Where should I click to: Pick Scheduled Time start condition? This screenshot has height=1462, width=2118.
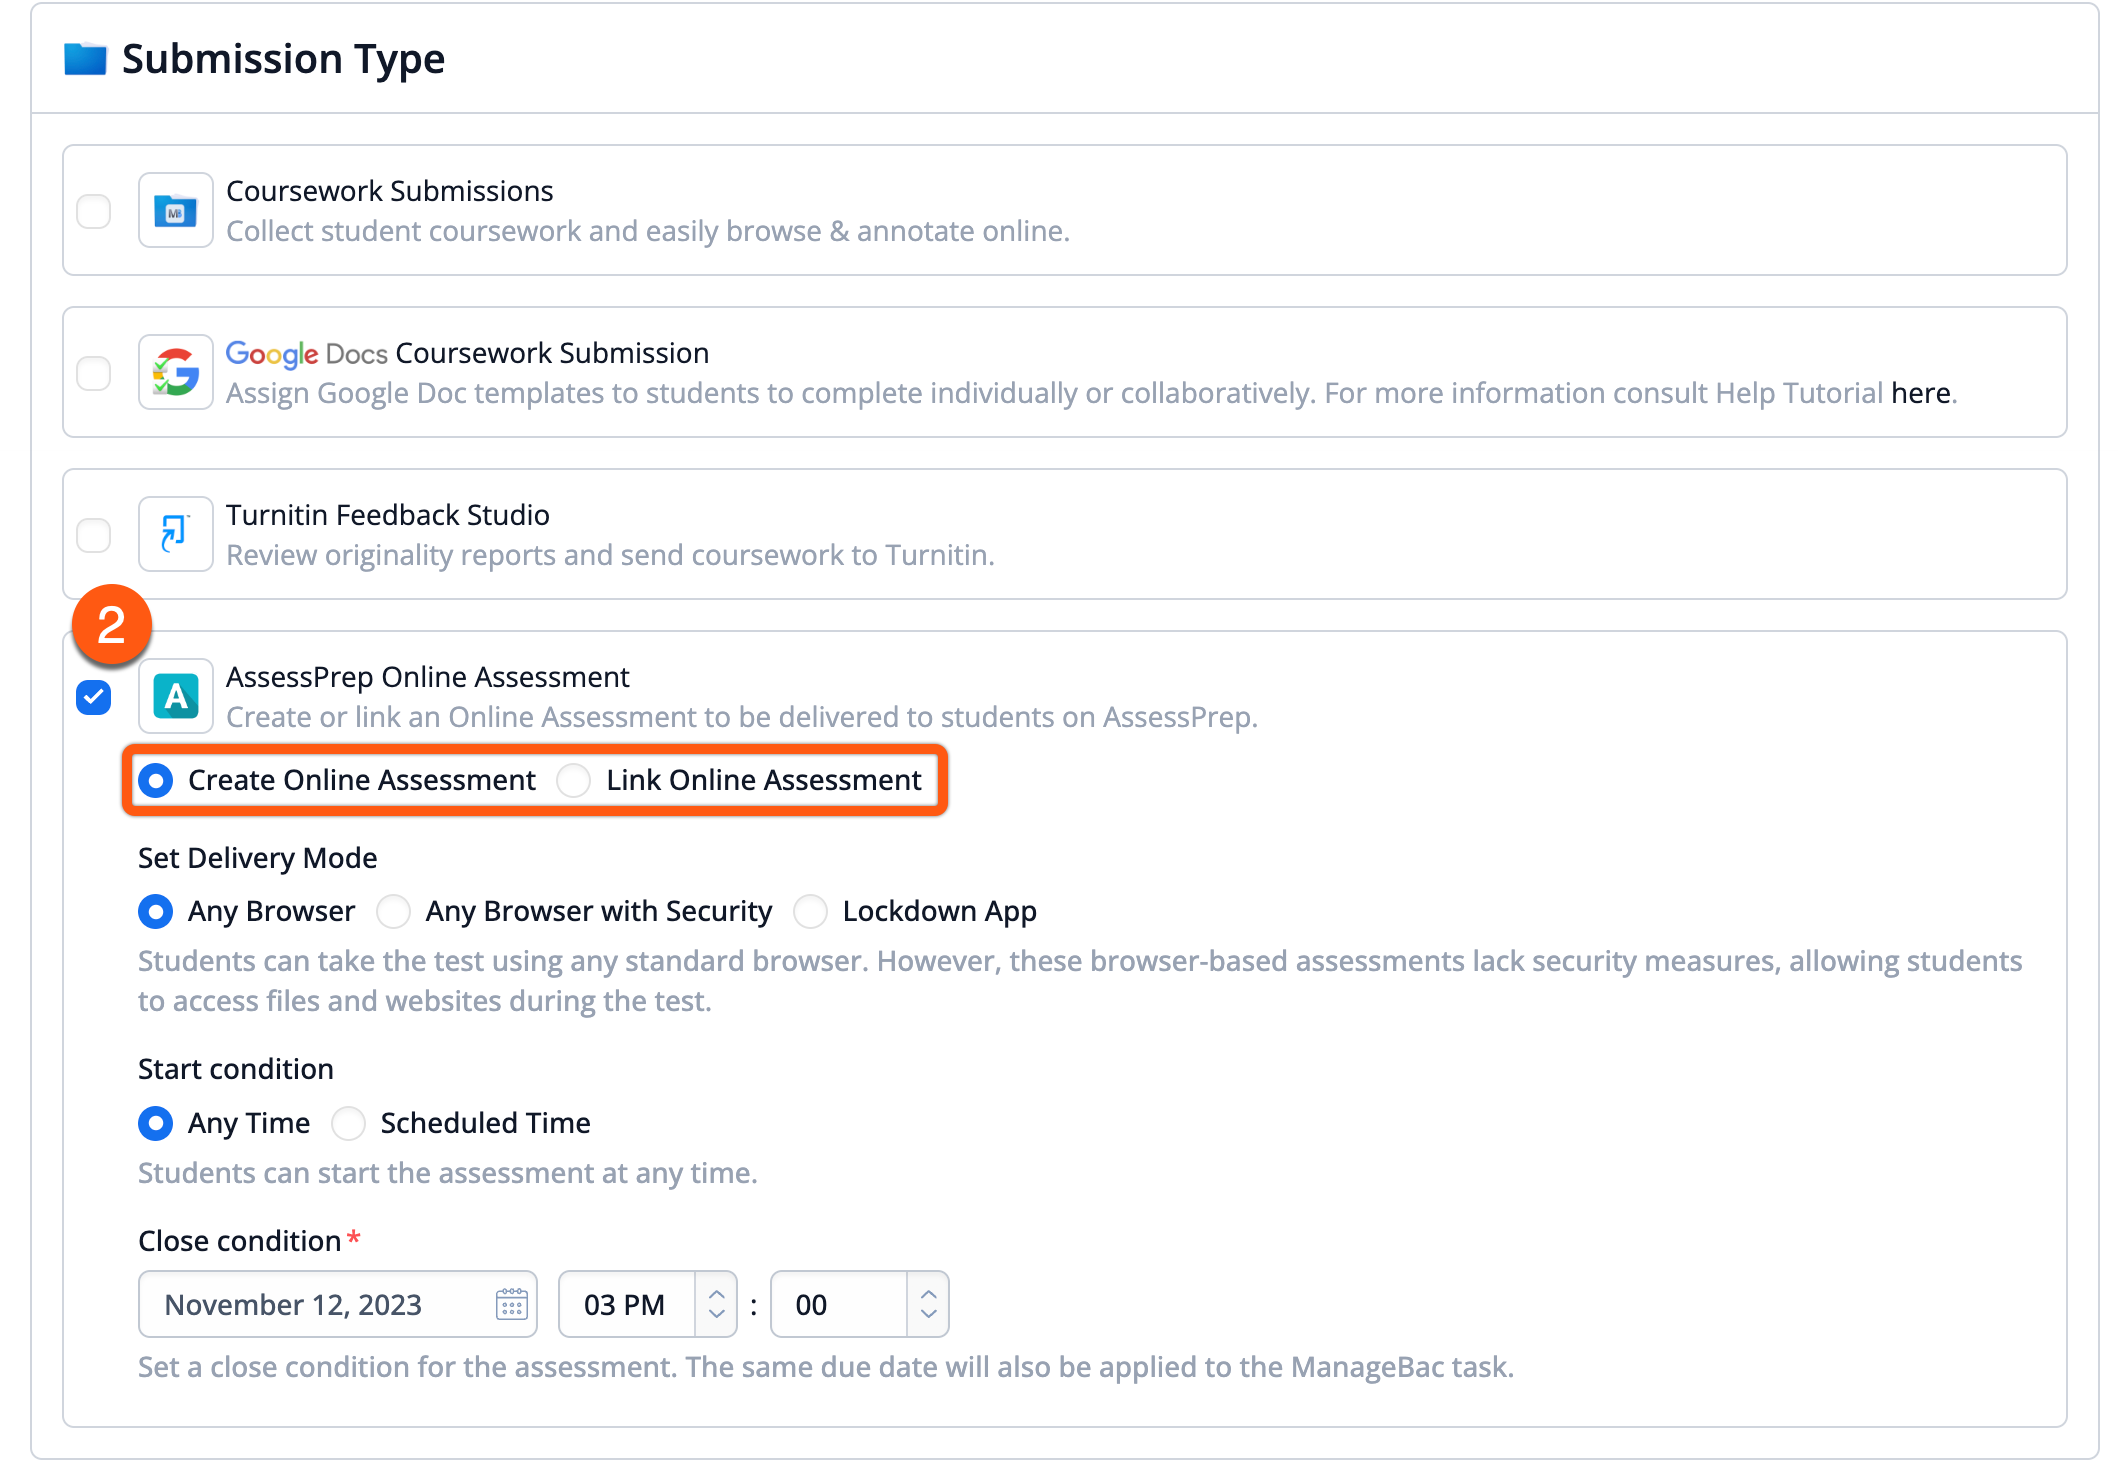348,1123
